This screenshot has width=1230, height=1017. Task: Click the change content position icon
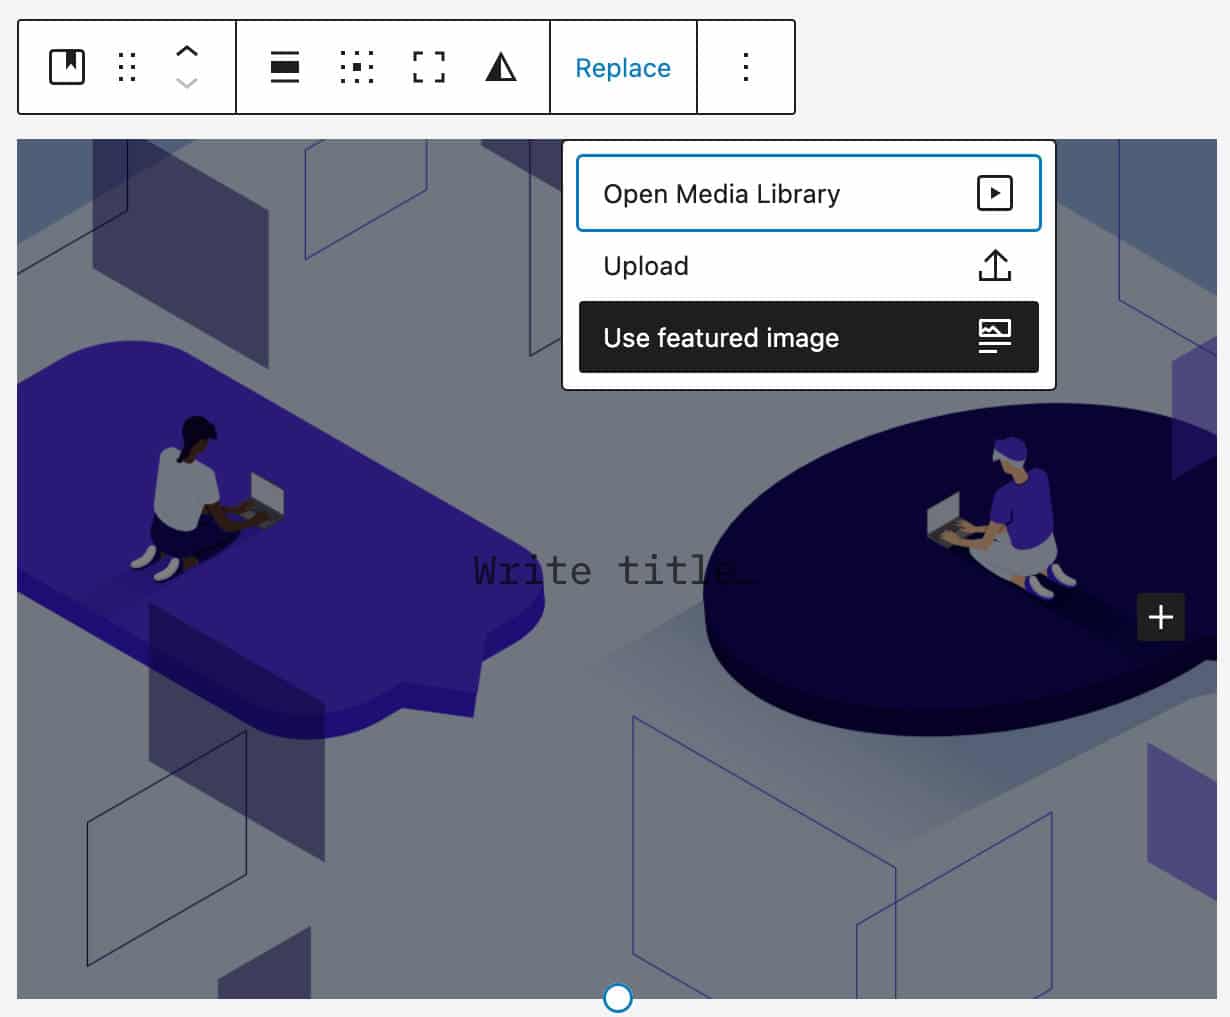point(356,67)
